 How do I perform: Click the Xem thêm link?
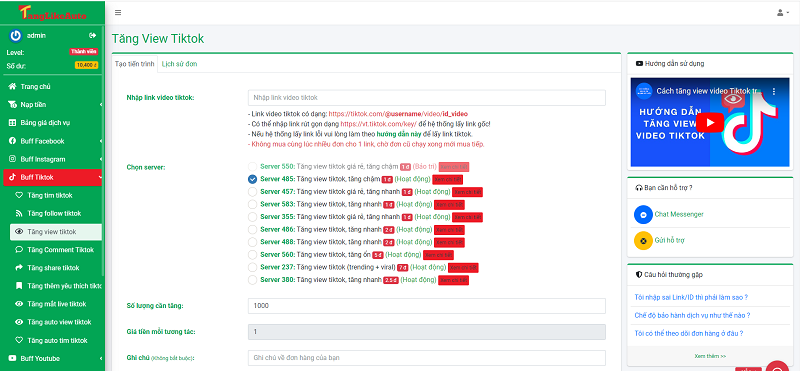click(710, 356)
